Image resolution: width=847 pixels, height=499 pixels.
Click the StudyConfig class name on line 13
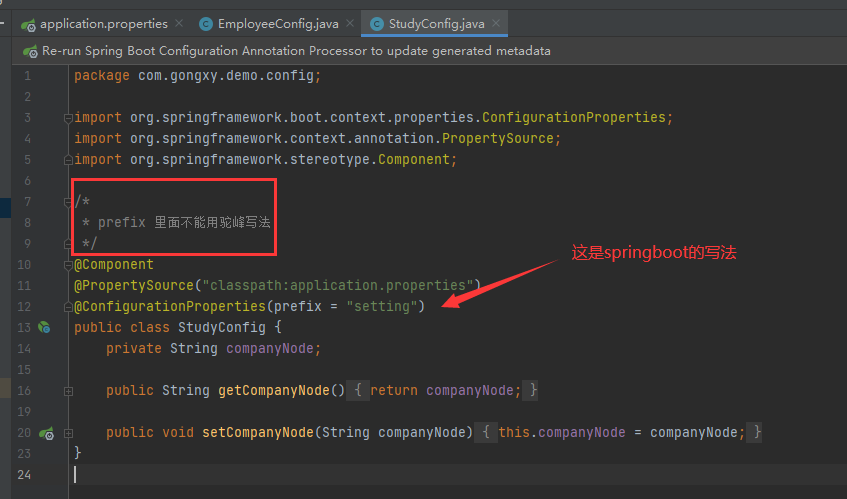click(x=221, y=328)
